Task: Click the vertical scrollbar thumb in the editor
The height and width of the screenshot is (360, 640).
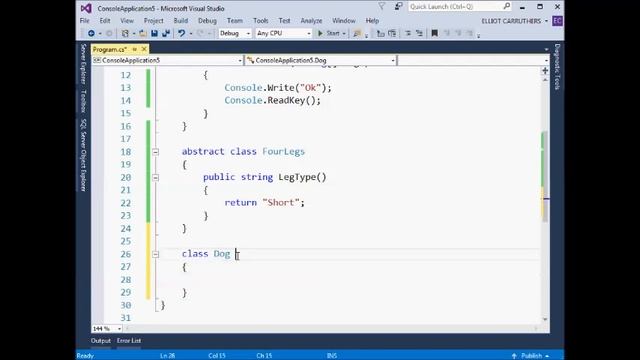Action: click(x=545, y=176)
